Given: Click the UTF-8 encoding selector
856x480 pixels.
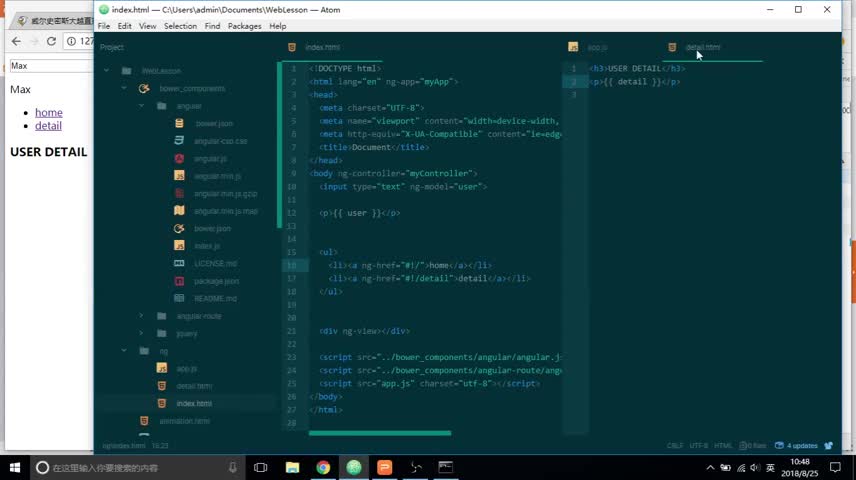Looking at the screenshot, I should [698, 446].
